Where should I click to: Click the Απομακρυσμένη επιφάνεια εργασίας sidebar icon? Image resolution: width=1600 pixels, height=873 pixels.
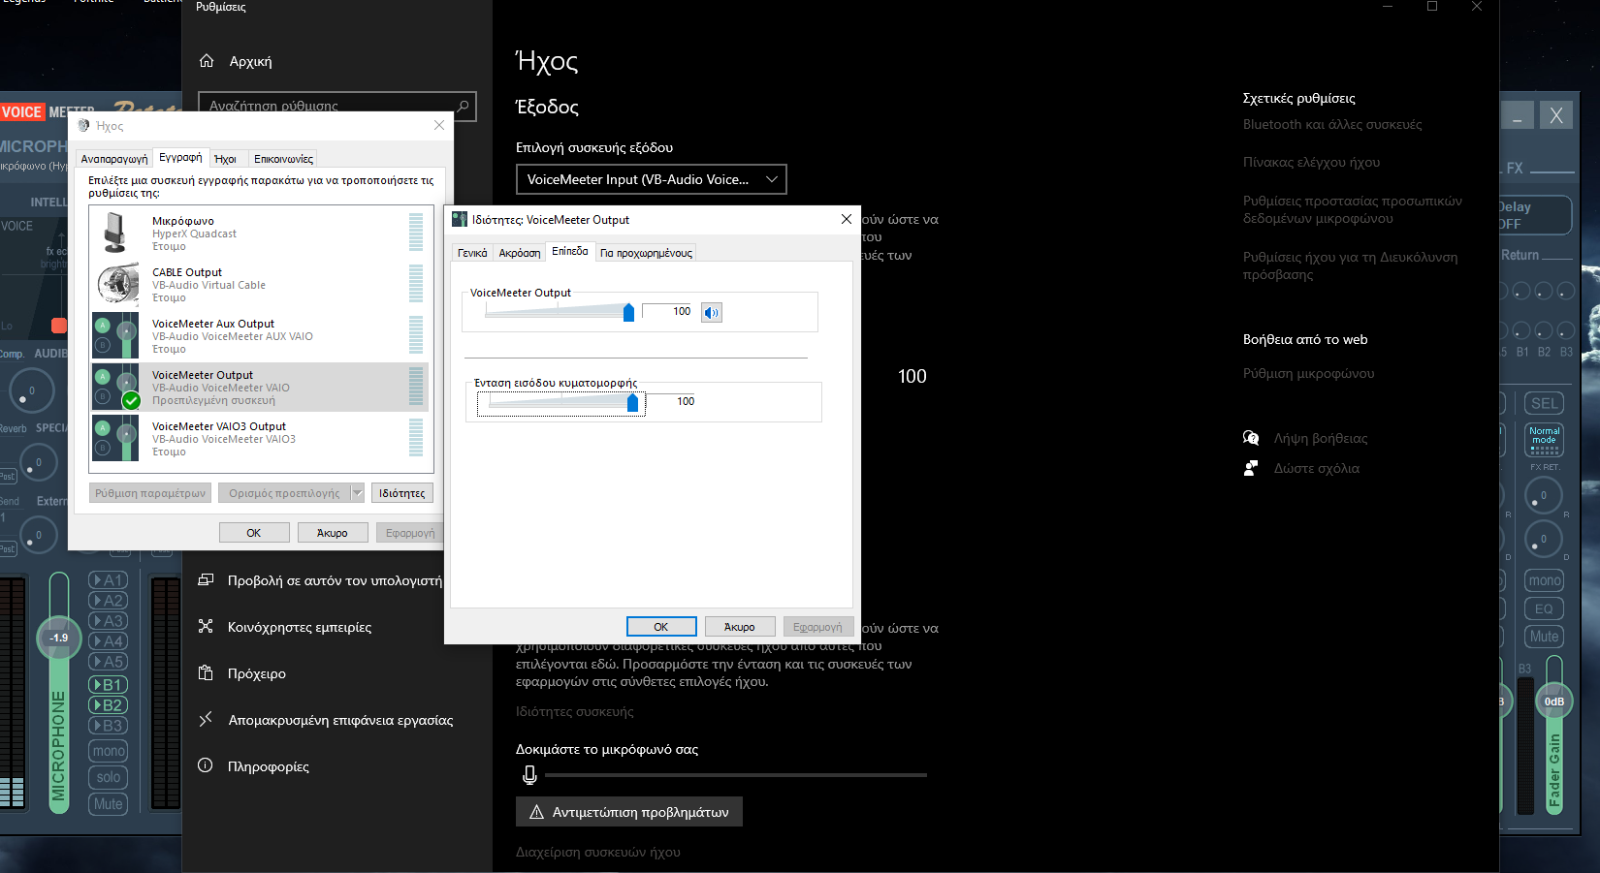point(206,720)
